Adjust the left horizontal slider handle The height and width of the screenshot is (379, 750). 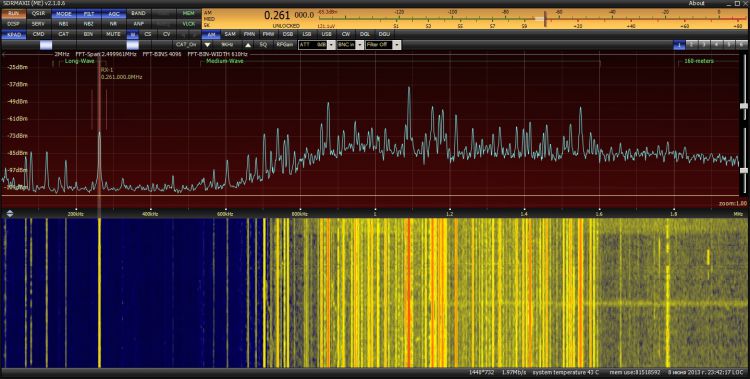pos(46,45)
